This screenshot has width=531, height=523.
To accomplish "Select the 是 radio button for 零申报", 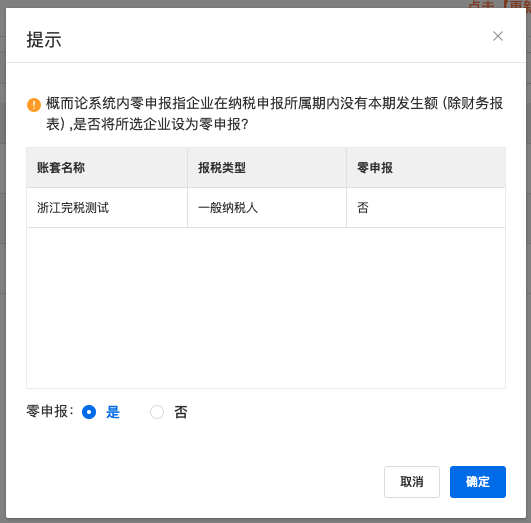I will (89, 412).
